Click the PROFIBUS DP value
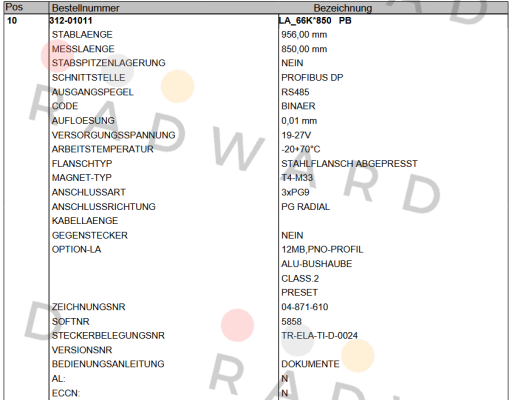The width and height of the screenshot is (509, 400). [x=312, y=78]
